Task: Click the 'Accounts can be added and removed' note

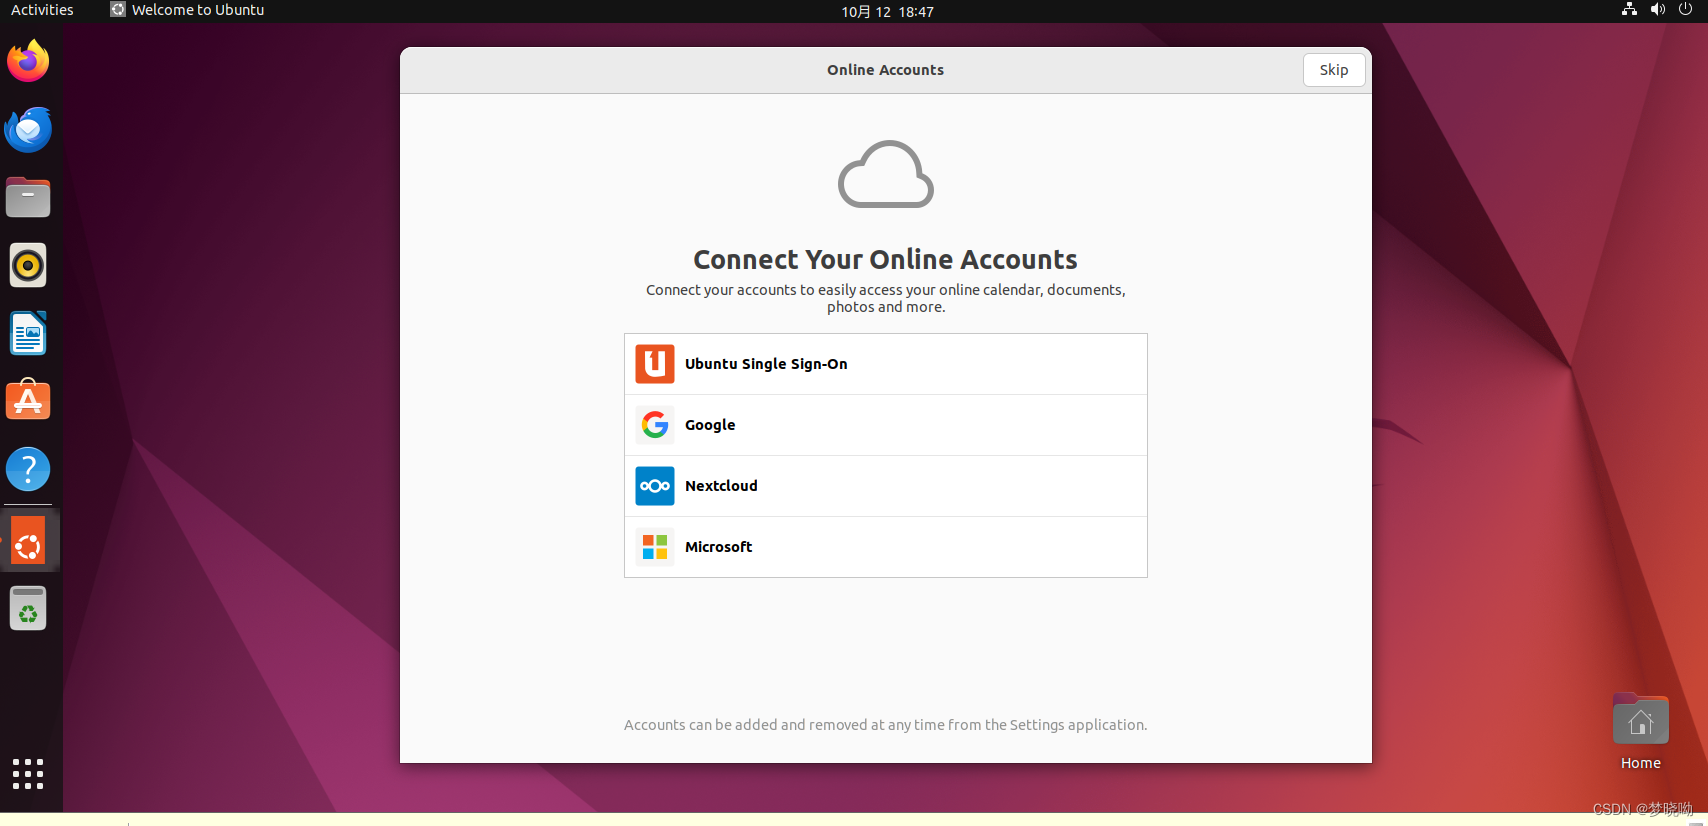Action: point(885,725)
